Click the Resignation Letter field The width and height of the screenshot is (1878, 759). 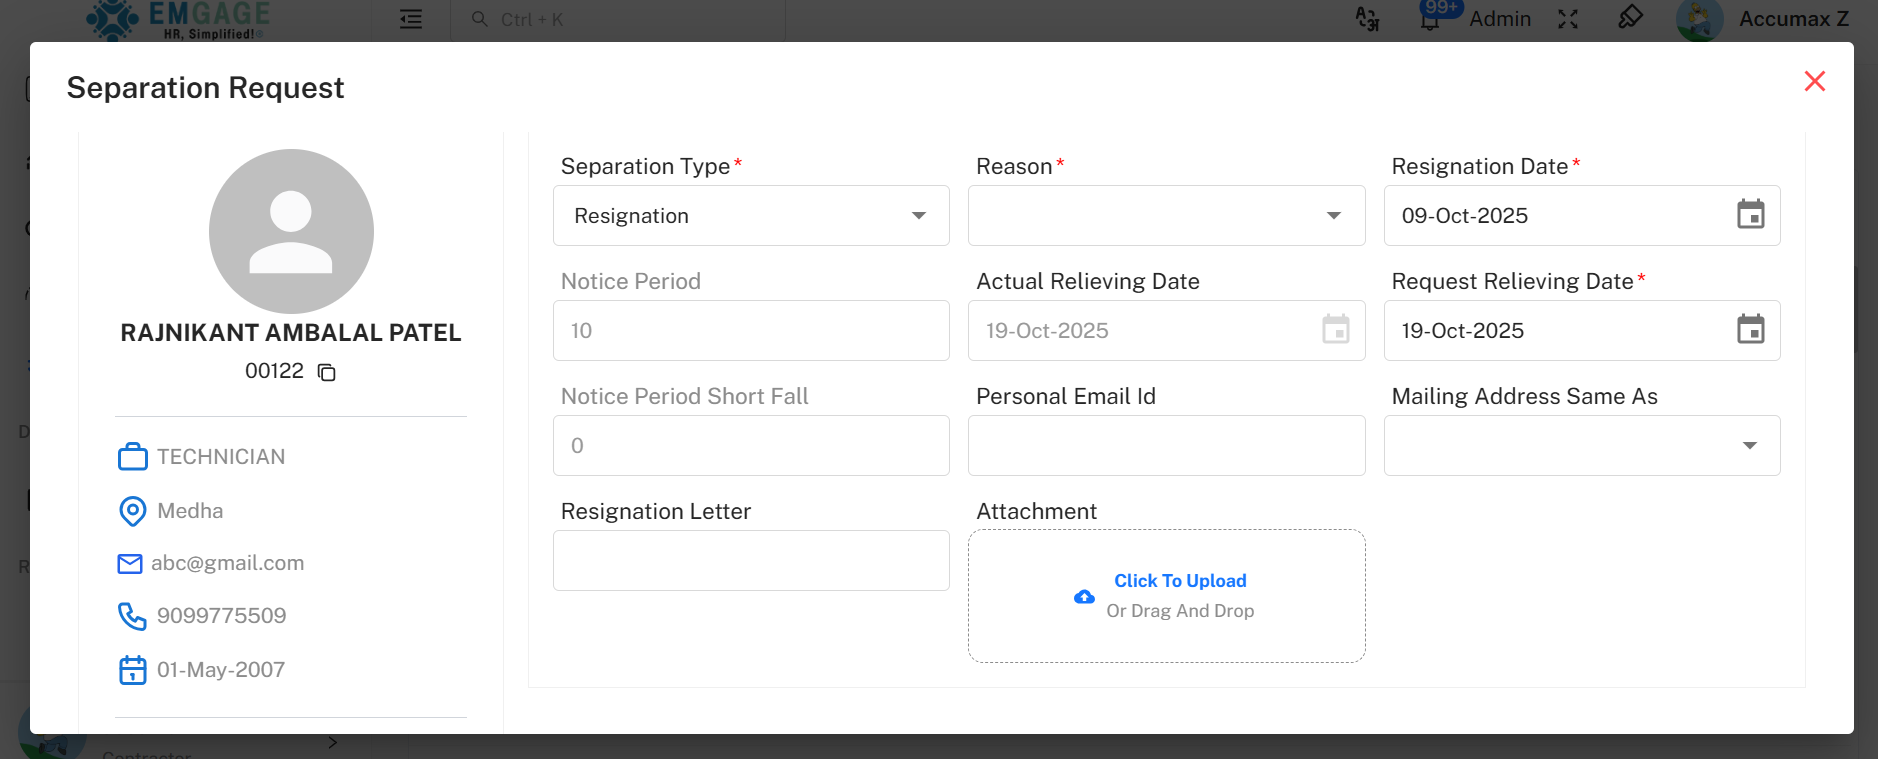(x=750, y=560)
